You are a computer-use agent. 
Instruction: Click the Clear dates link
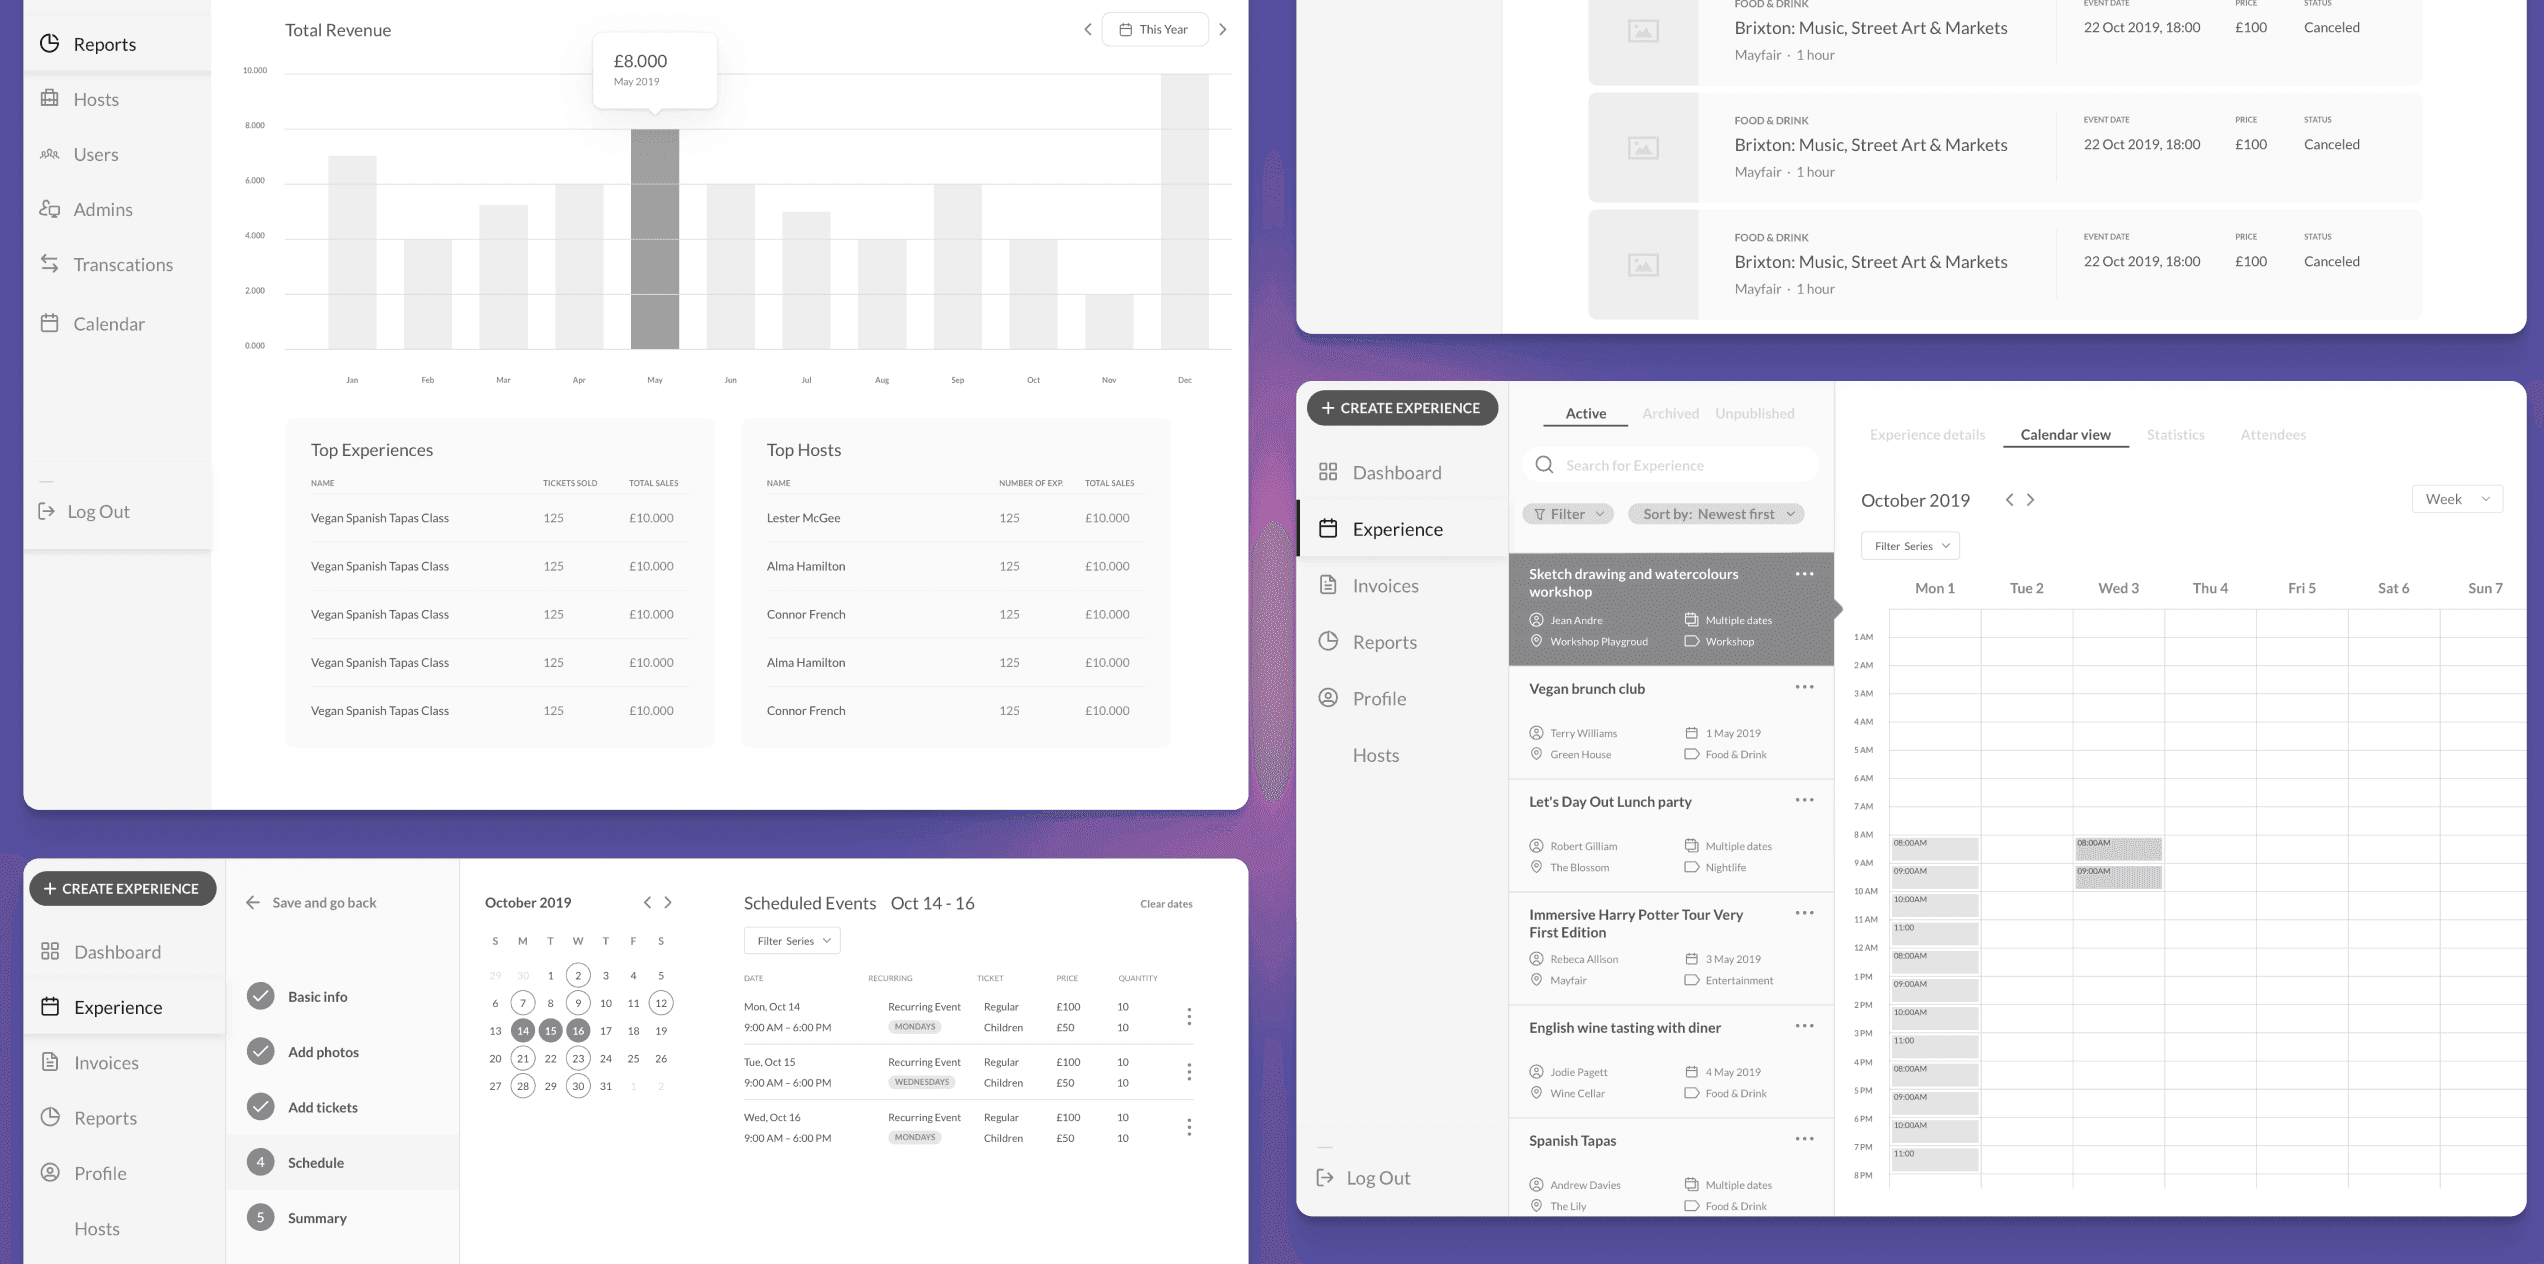1166,904
